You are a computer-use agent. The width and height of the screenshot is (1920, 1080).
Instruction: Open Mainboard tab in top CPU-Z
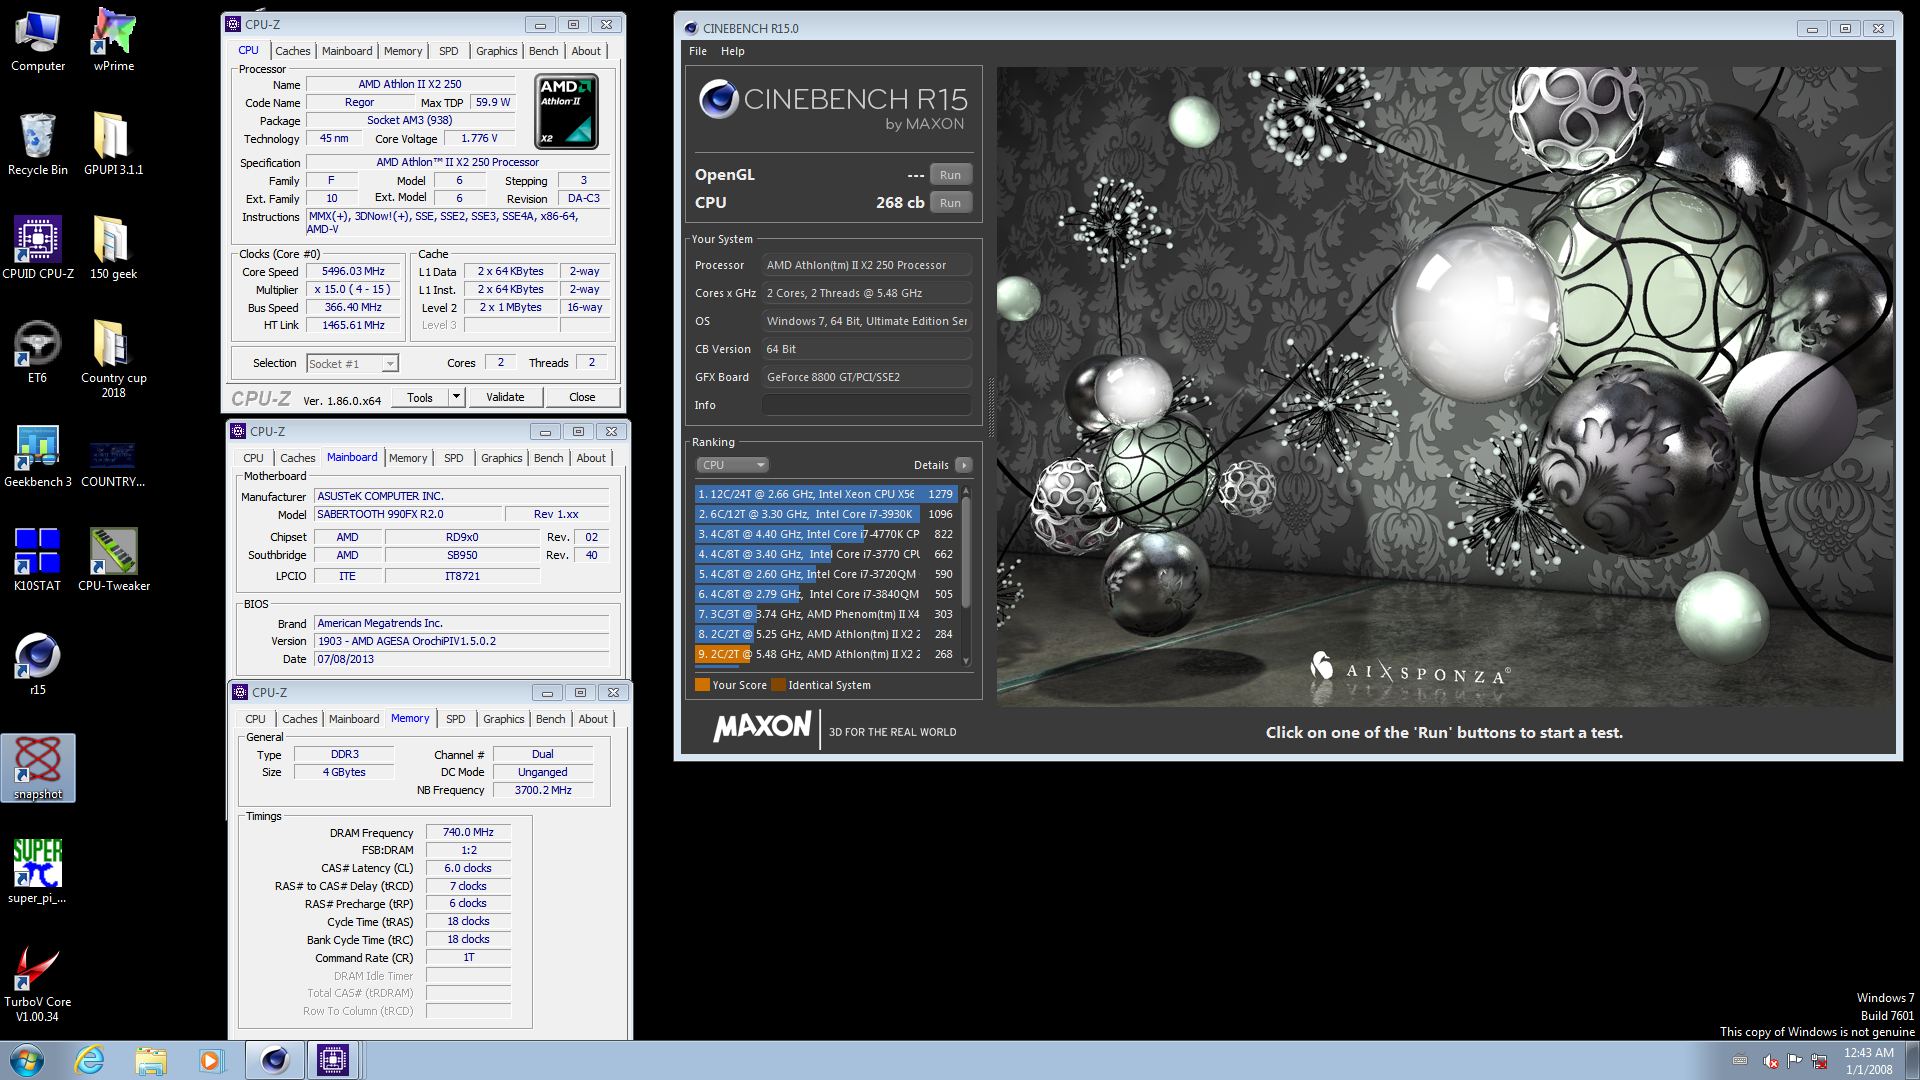coord(347,51)
